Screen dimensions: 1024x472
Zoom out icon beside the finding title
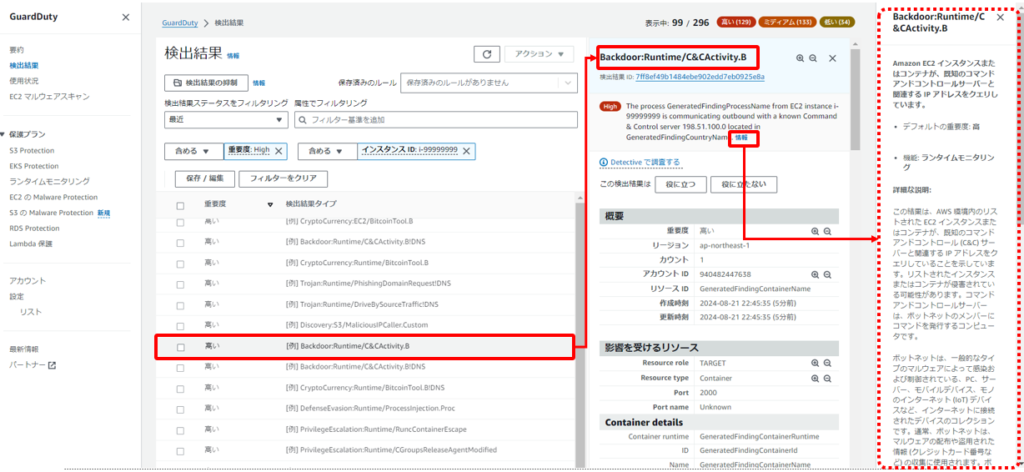point(813,58)
